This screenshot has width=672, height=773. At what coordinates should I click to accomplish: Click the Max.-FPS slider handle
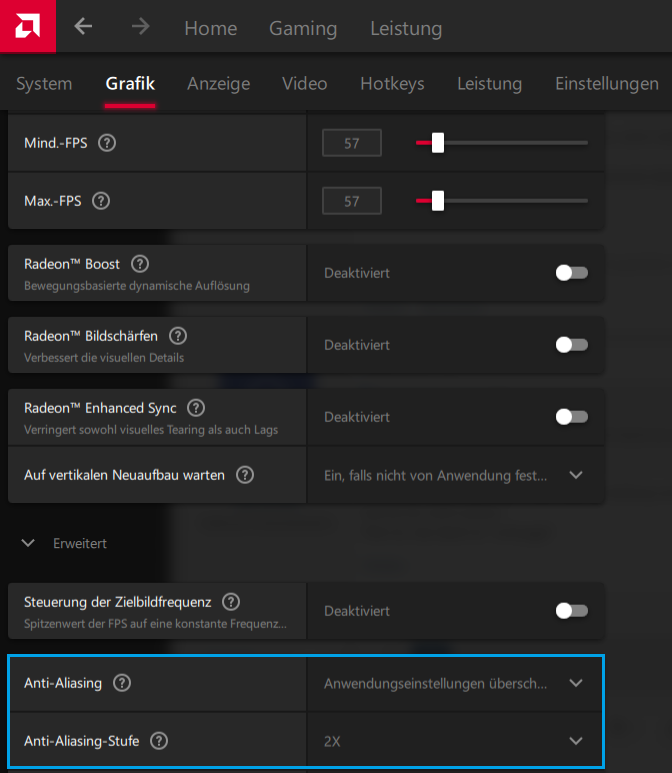(438, 201)
